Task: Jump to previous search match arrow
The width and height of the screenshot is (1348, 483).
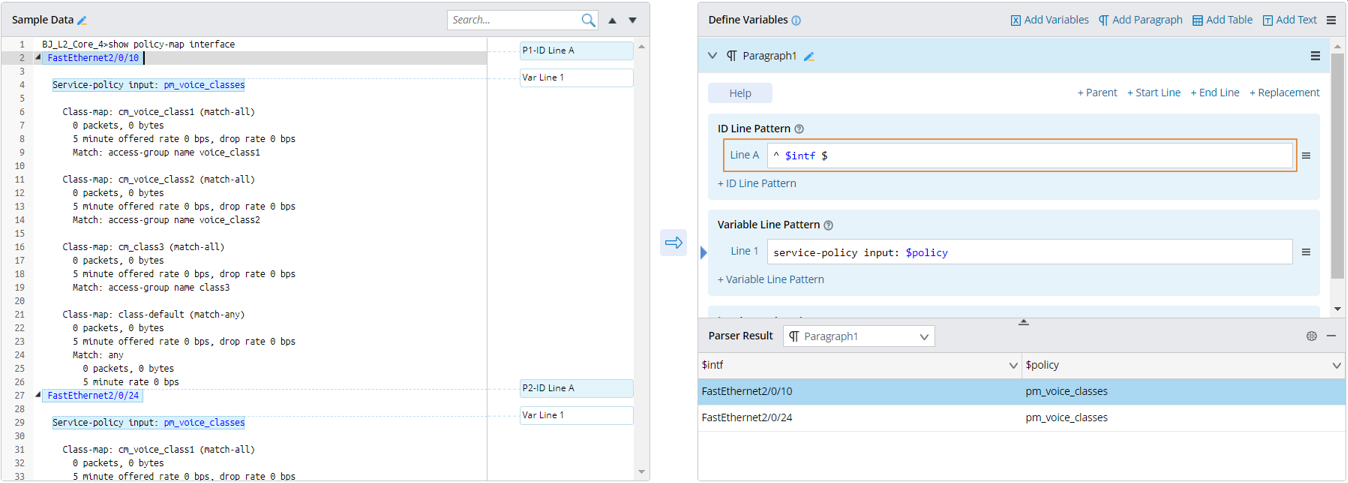Action: 612,20
